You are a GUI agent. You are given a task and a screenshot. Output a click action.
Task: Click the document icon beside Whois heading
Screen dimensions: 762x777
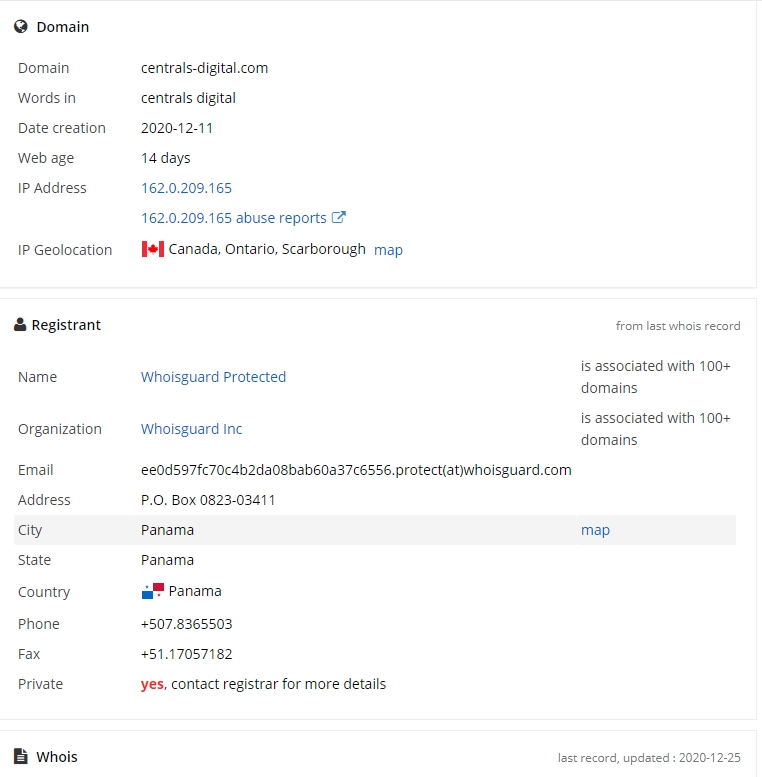pyautogui.click(x=21, y=756)
